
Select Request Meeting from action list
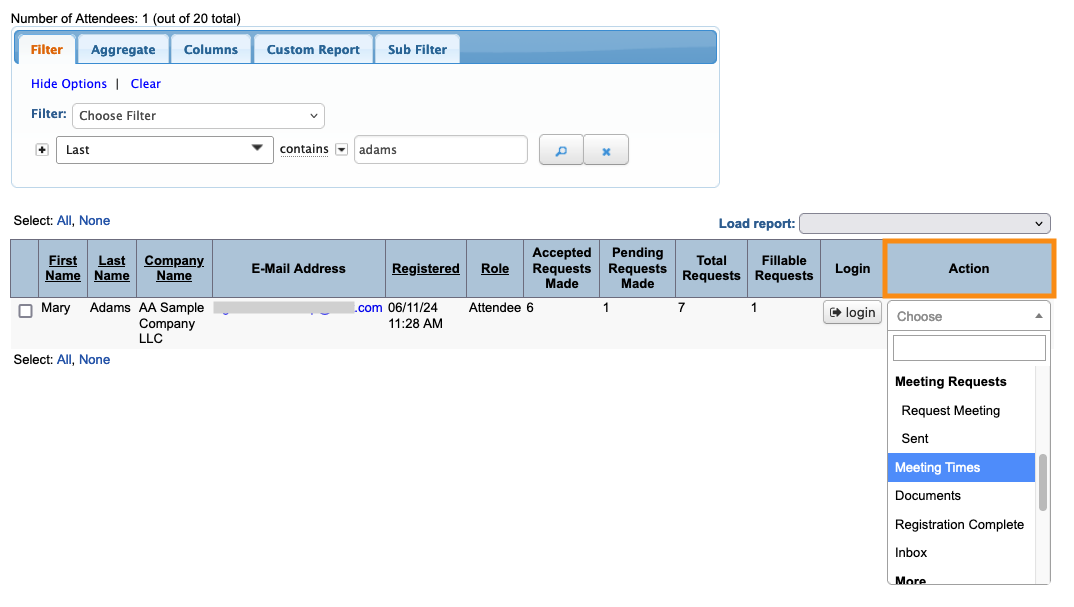click(961, 410)
